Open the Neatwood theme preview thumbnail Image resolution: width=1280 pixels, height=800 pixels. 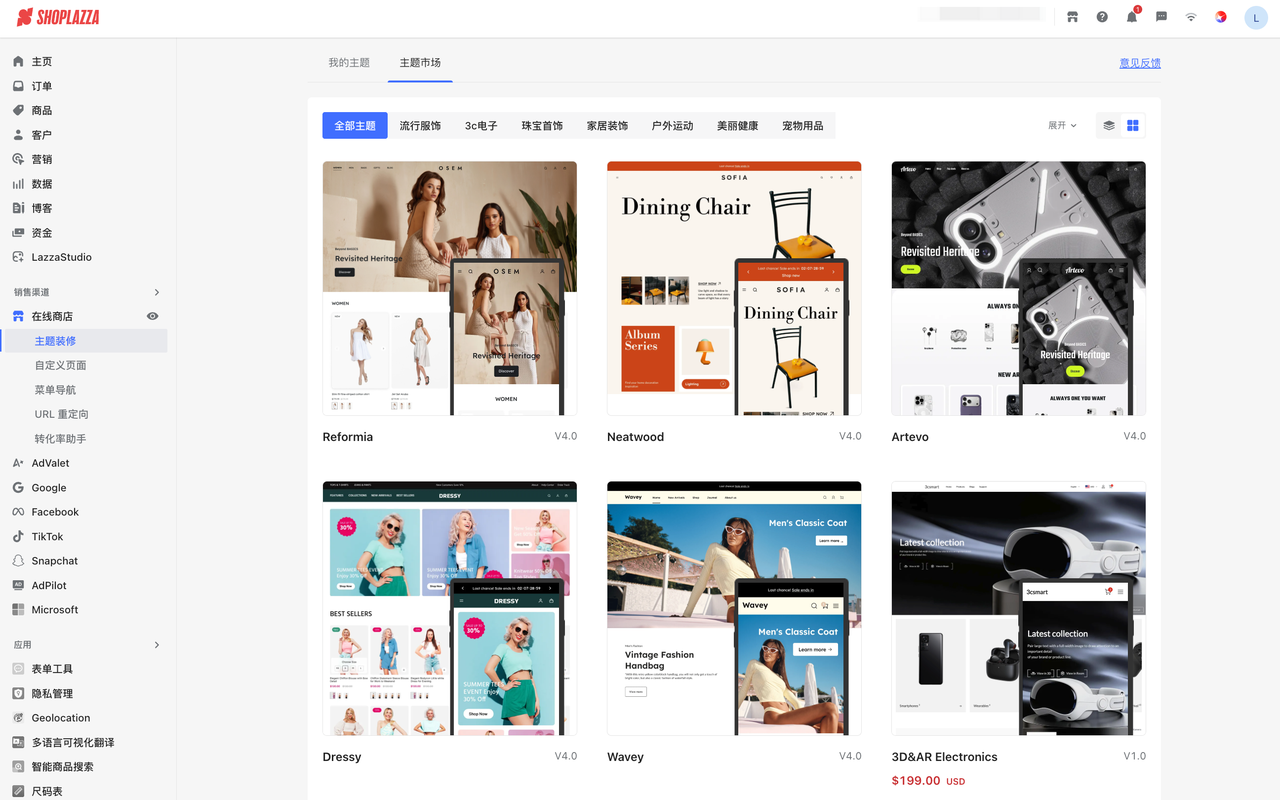(x=734, y=288)
